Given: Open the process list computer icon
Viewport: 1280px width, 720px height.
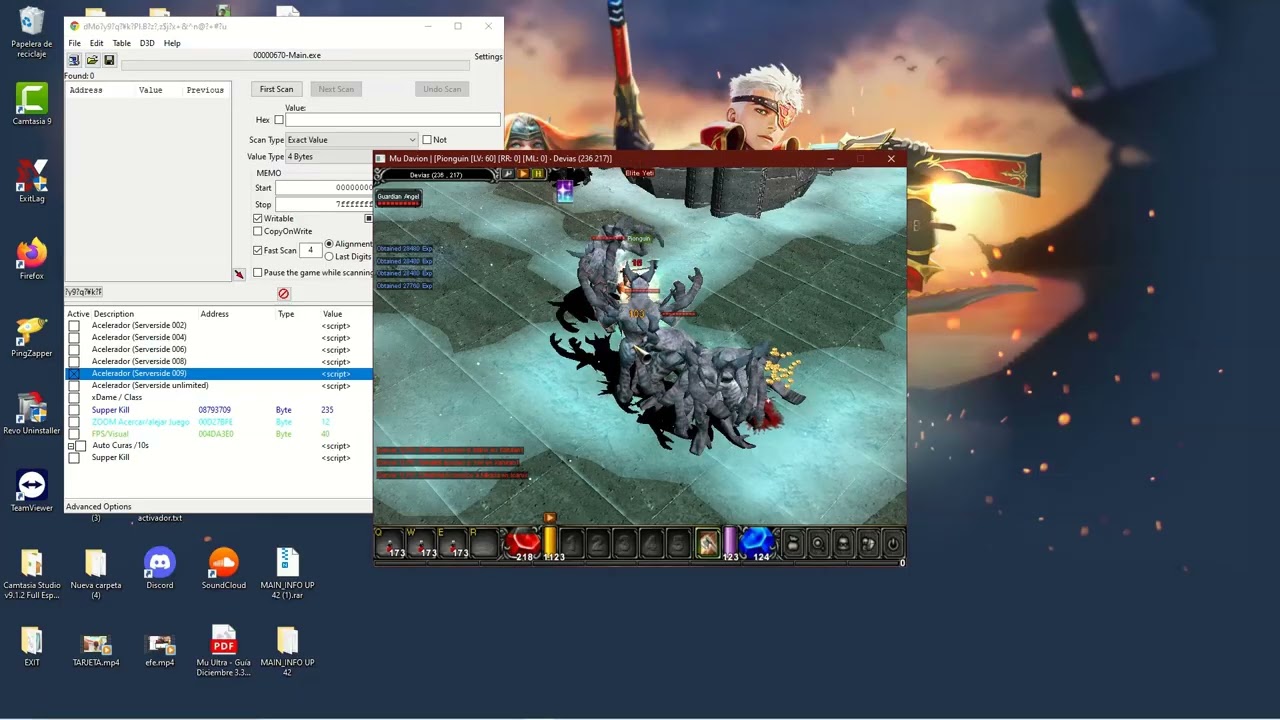Looking at the screenshot, I should (74, 60).
